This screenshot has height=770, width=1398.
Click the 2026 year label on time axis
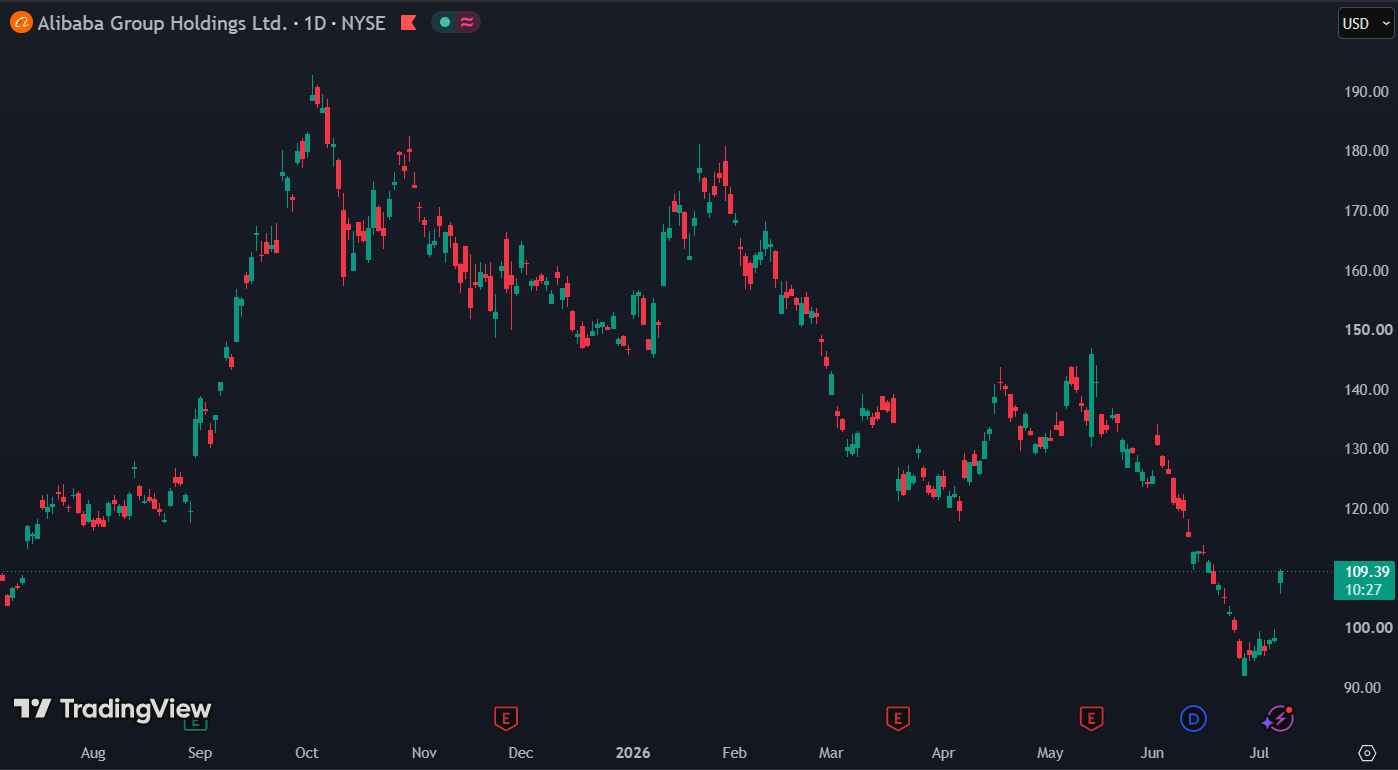coord(633,753)
